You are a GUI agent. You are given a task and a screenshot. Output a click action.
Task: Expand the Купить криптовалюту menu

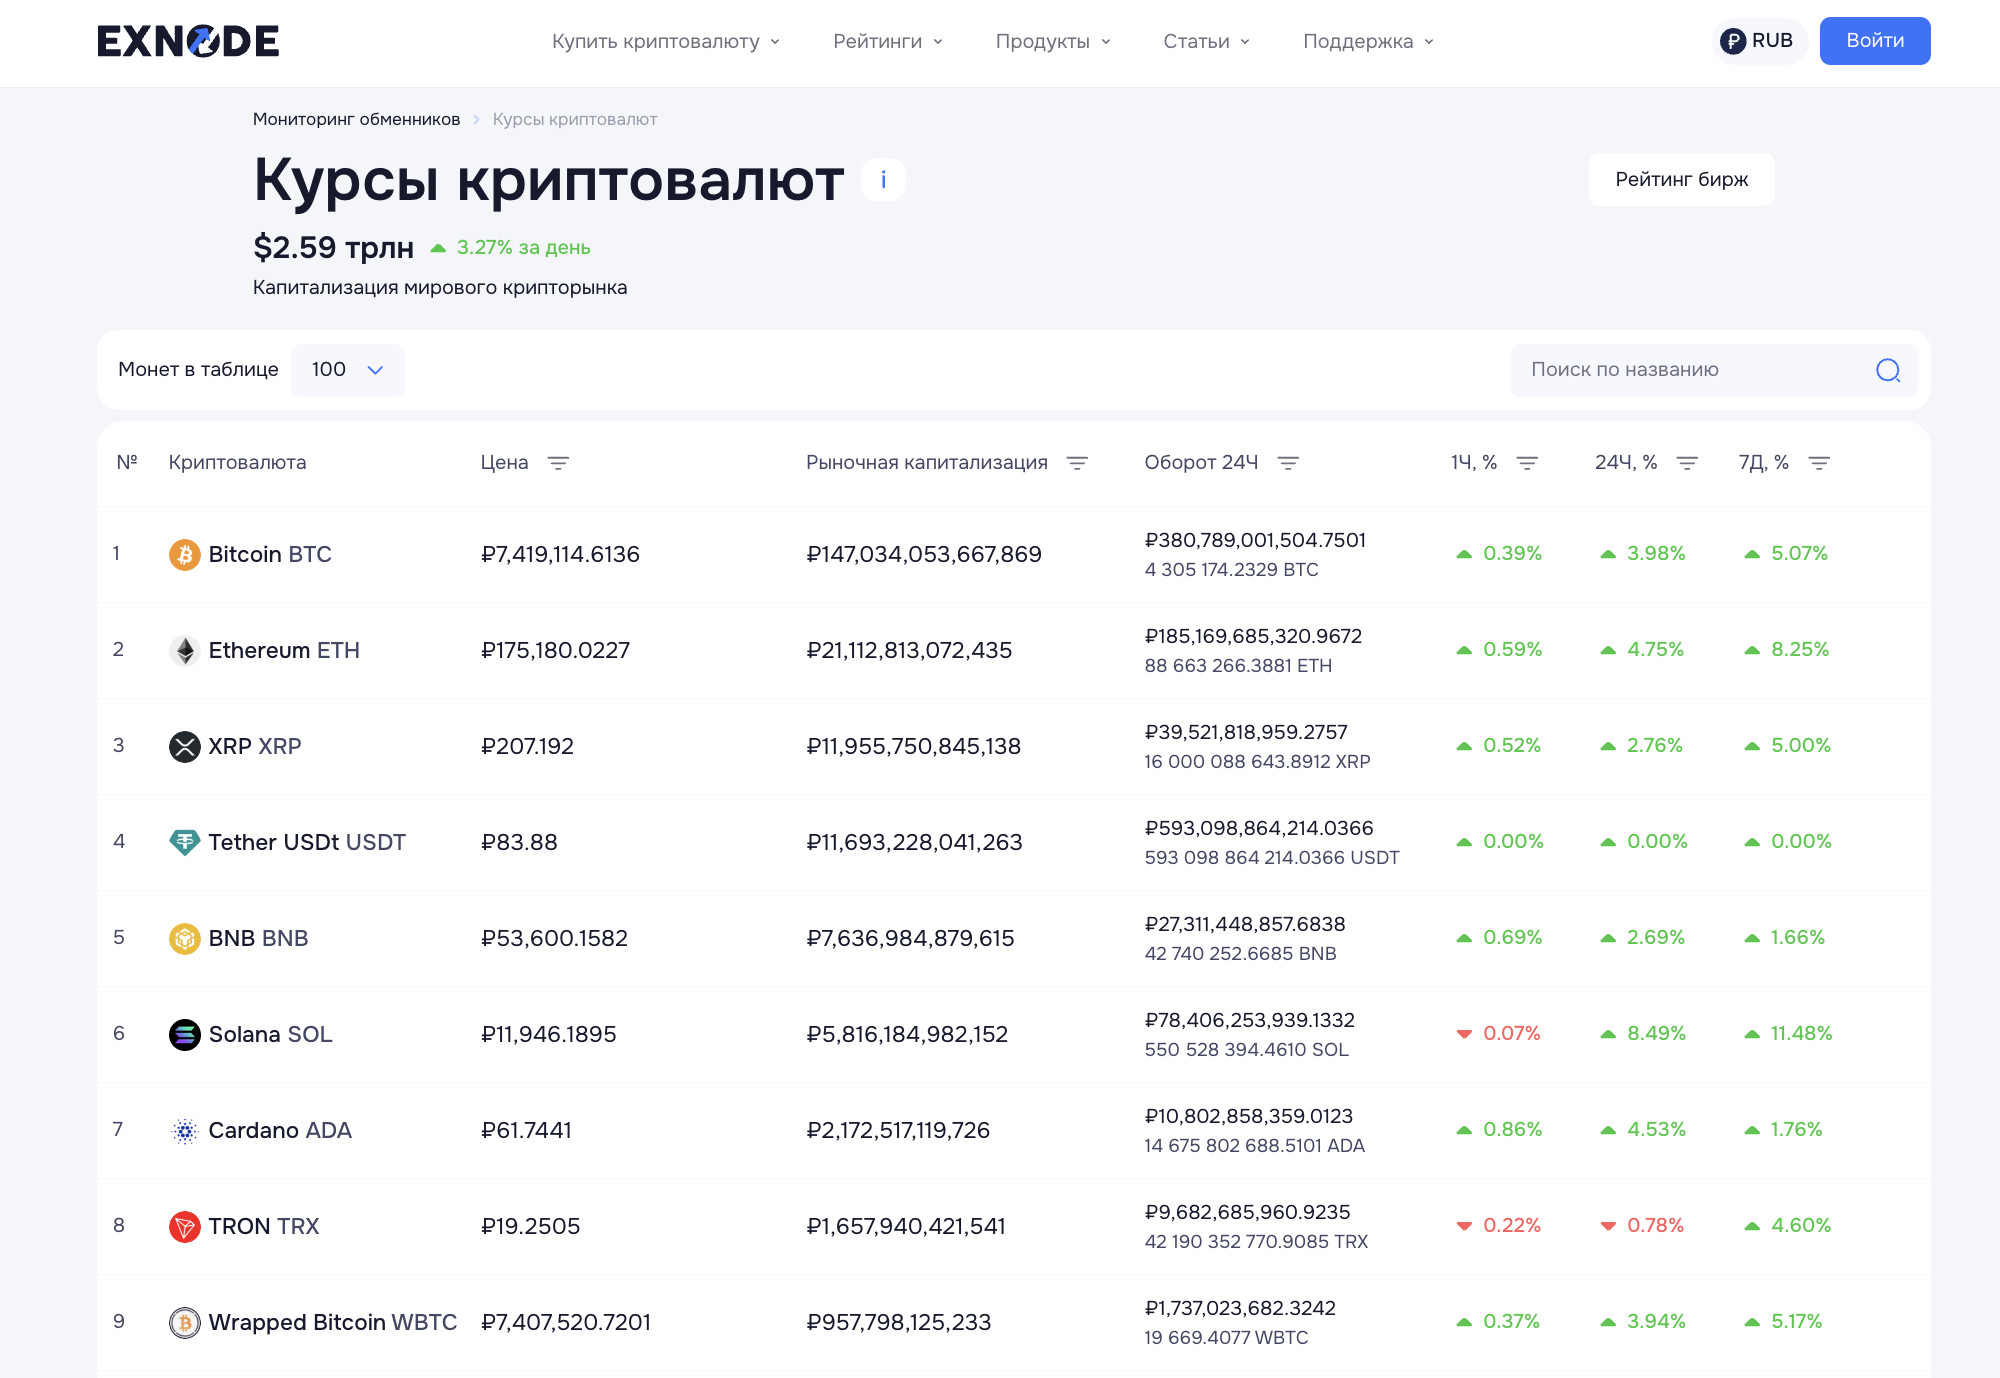click(666, 41)
